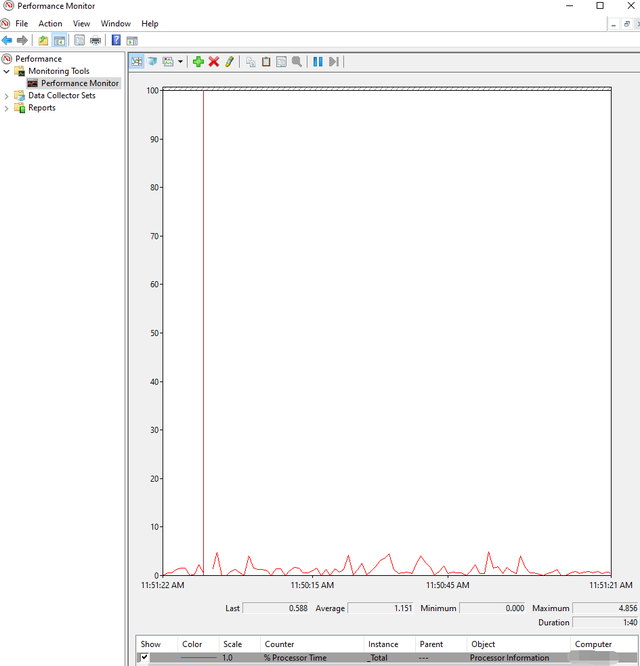This screenshot has width=640, height=666.
Task: Click the 11:50:15 AM time axis label
Action: pos(312,585)
